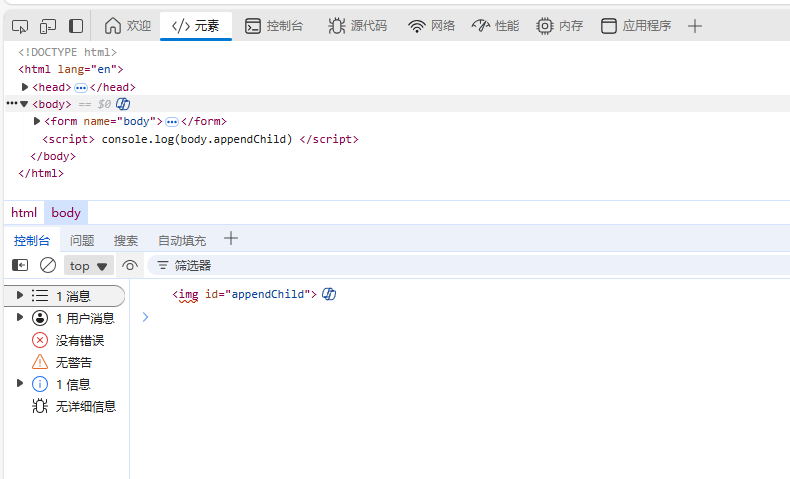Switch to the 元素 elements tab

[x=195, y=26]
